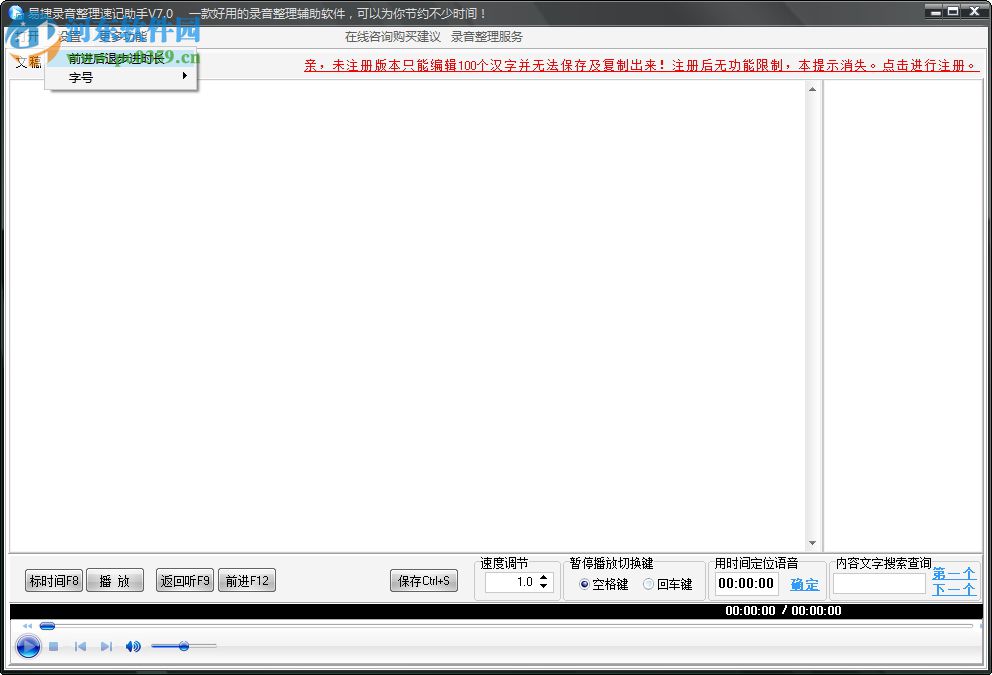Image resolution: width=992 pixels, height=675 pixels.
Task: Click 第一个 to find the first search match
Action: point(952,573)
